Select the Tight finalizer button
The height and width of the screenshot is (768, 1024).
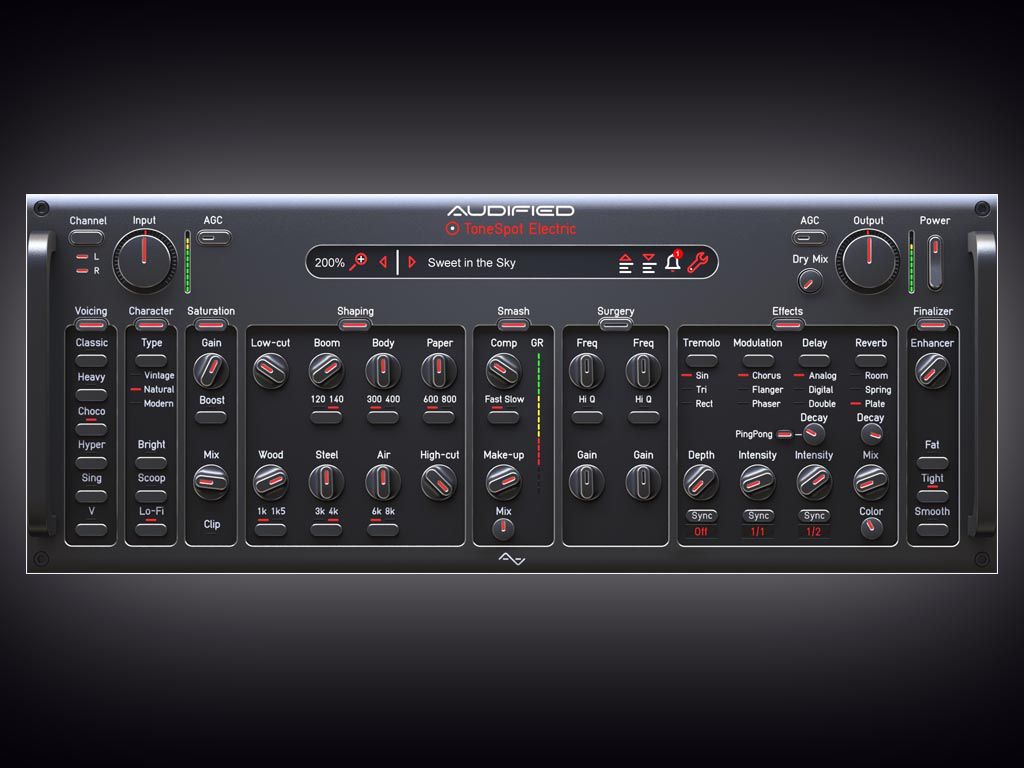(x=933, y=496)
